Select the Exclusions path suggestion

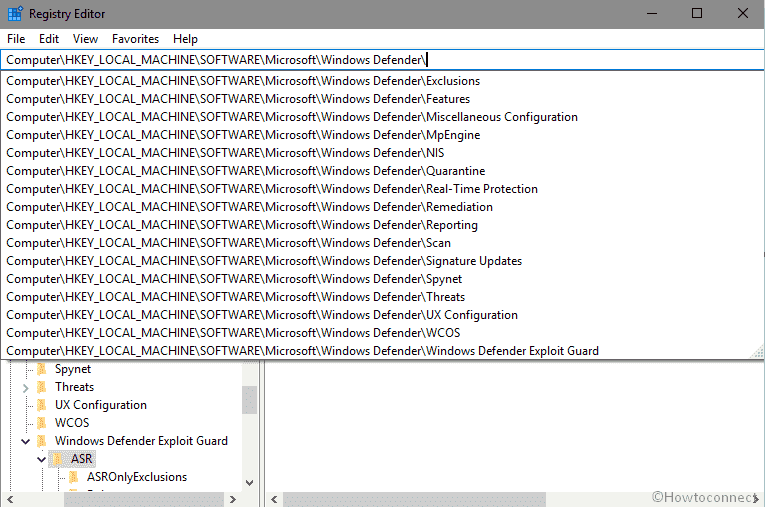[382, 81]
